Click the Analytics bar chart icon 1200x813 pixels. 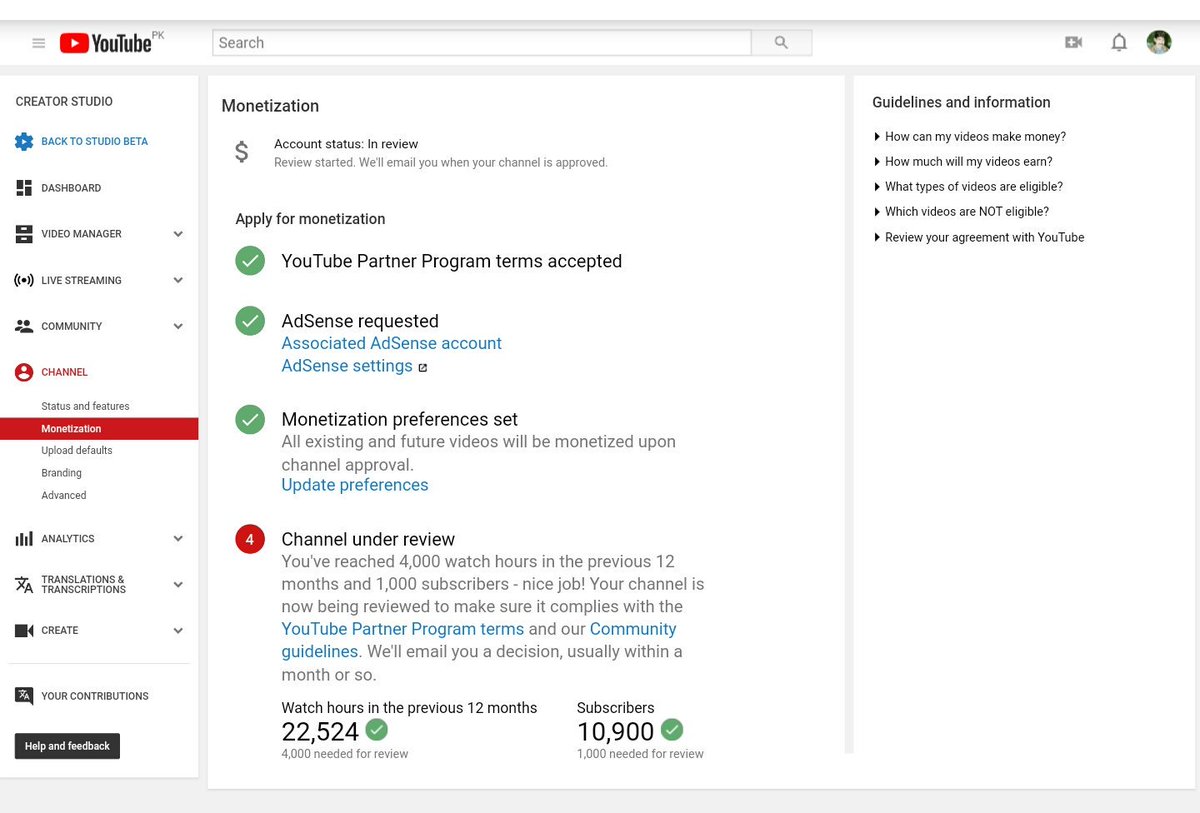click(x=24, y=539)
